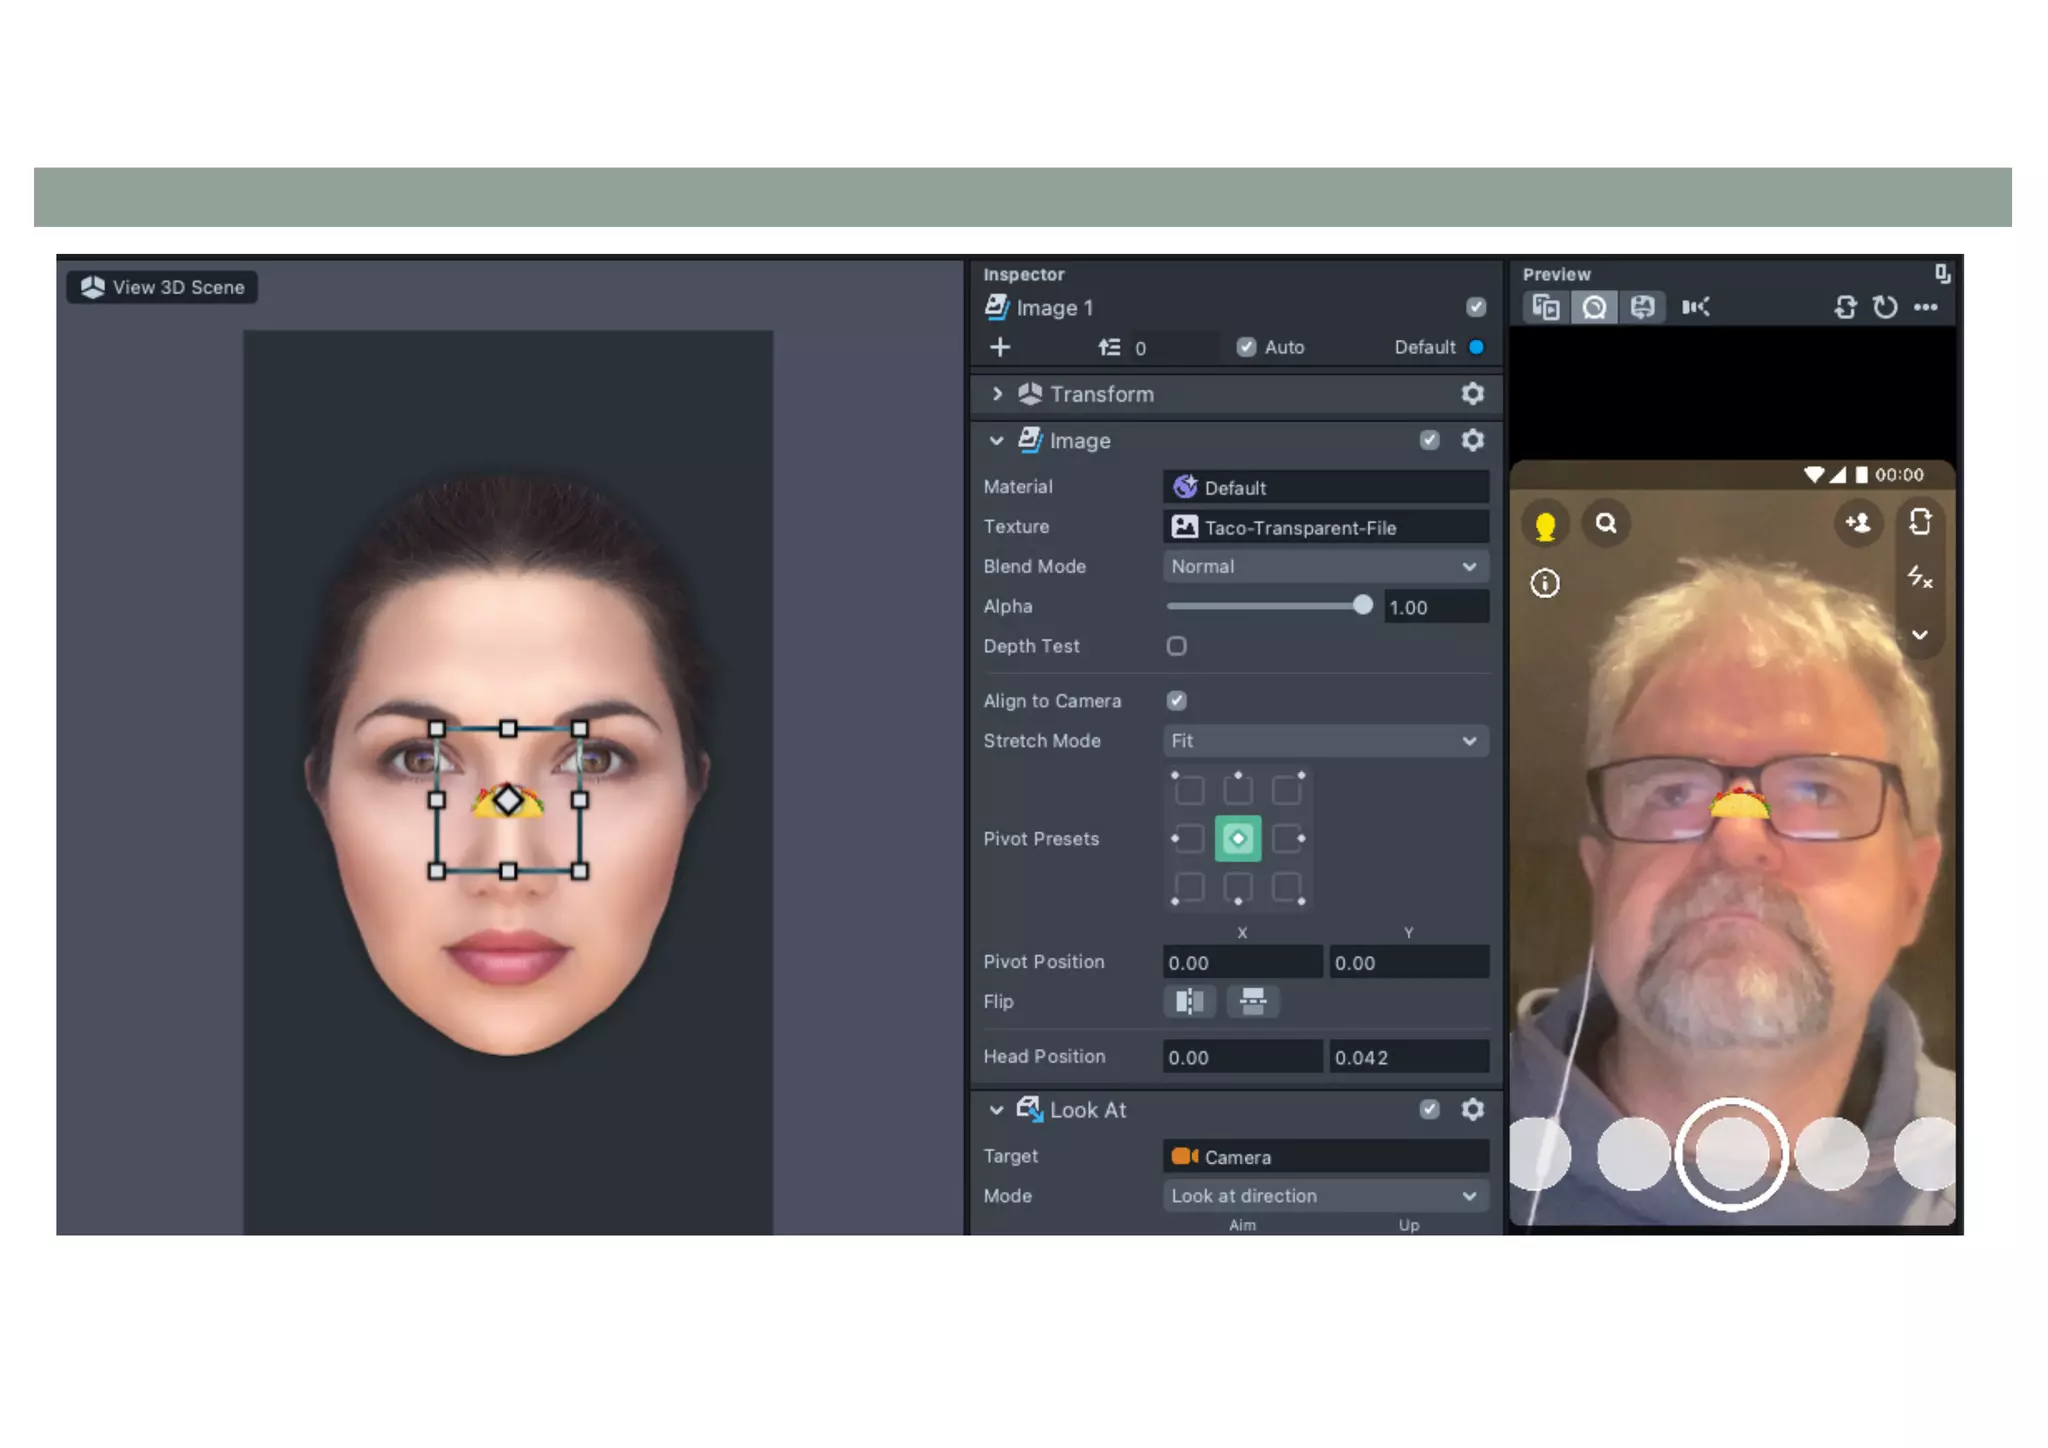Toggle the Auto checkbox
This screenshot has height=1448, width=2048.
(x=1246, y=347)
